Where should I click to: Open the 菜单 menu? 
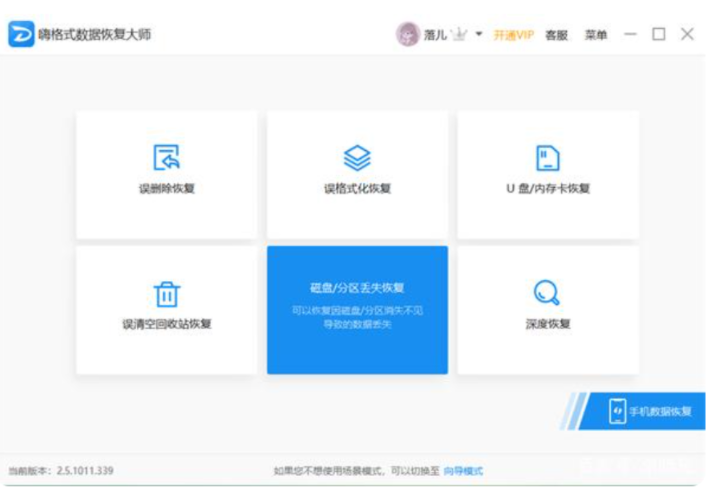[596, 35]
